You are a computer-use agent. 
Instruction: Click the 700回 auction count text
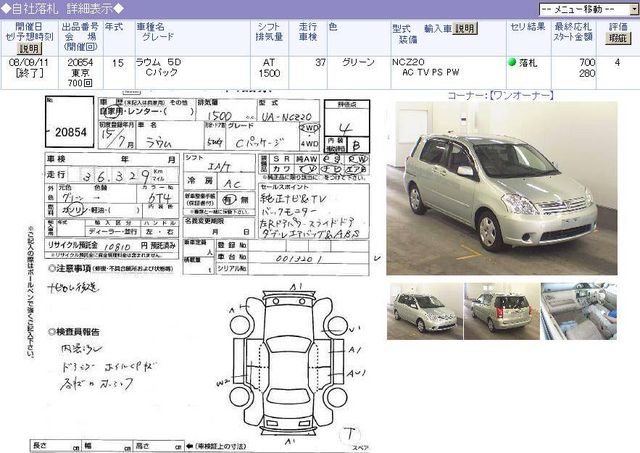pyautogui.click(x=80, y=83)
